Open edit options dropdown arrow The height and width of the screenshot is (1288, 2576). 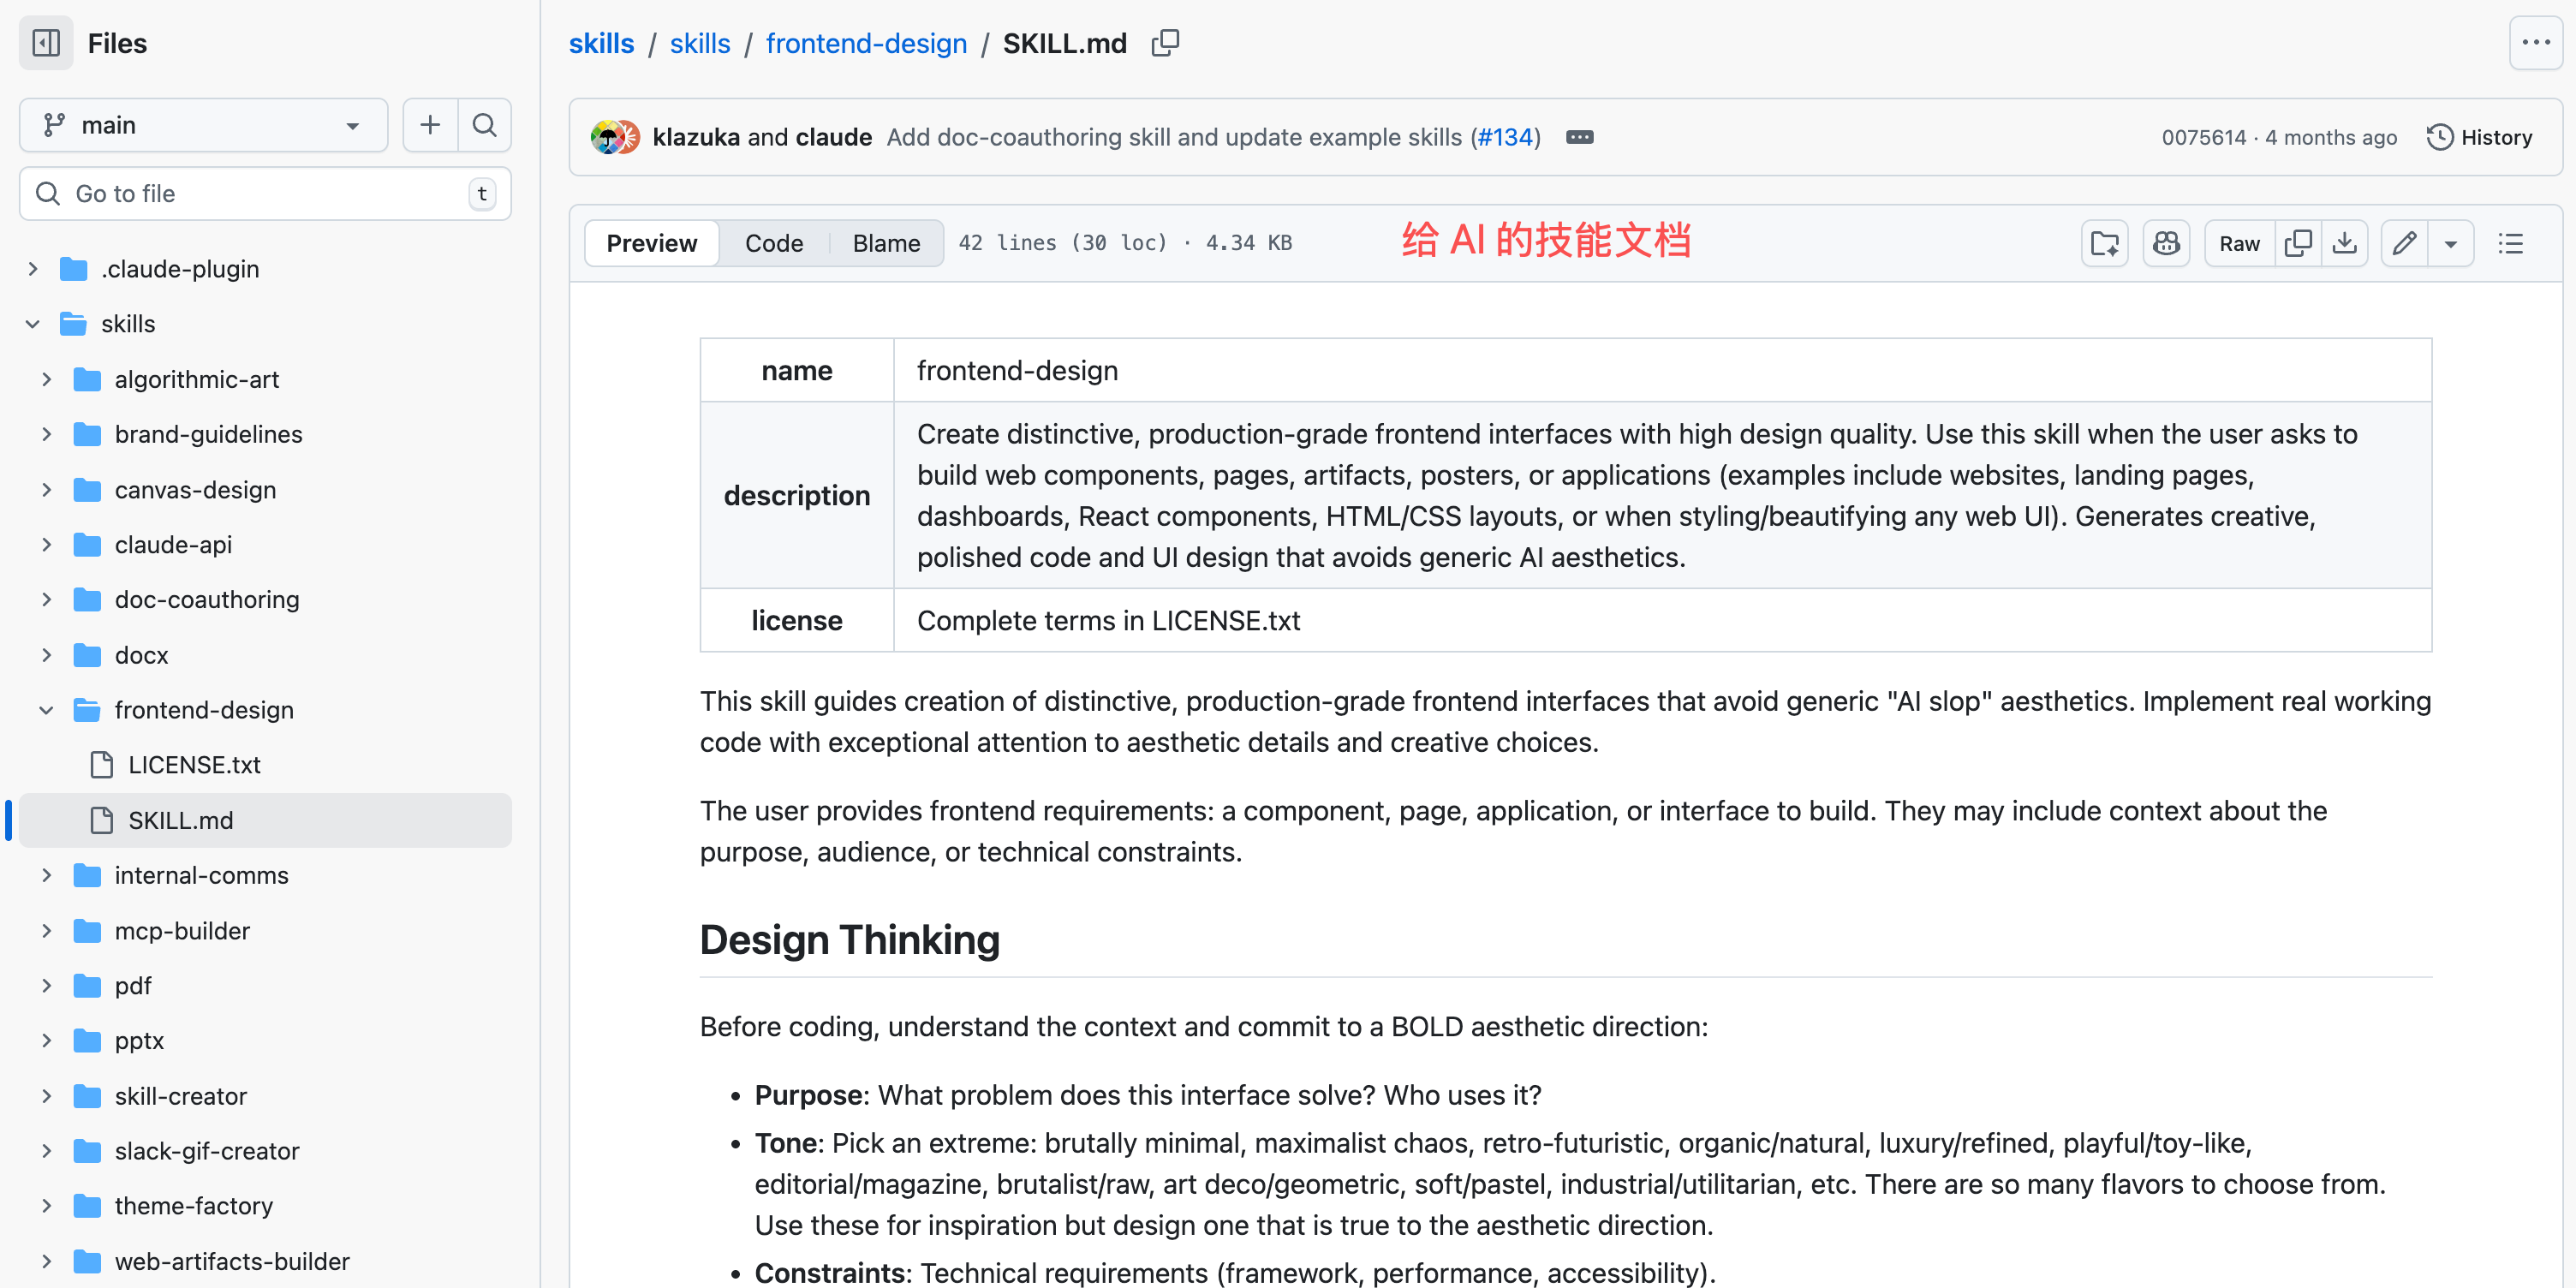pos(2451,243)
